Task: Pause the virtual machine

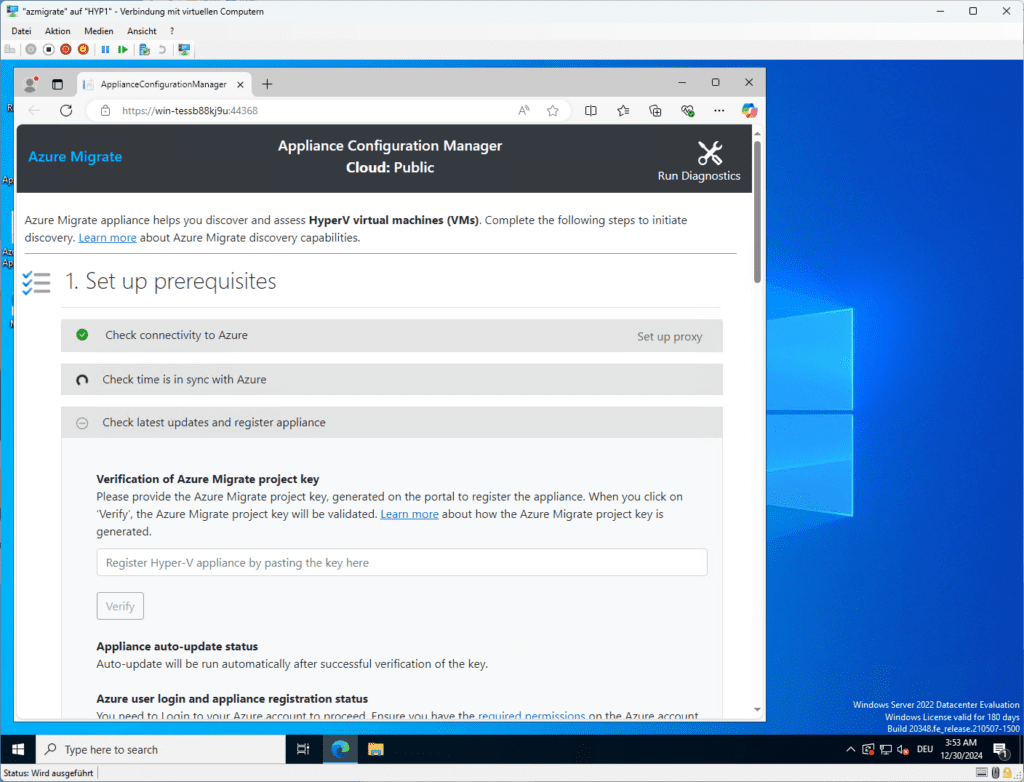Action: 105,49
